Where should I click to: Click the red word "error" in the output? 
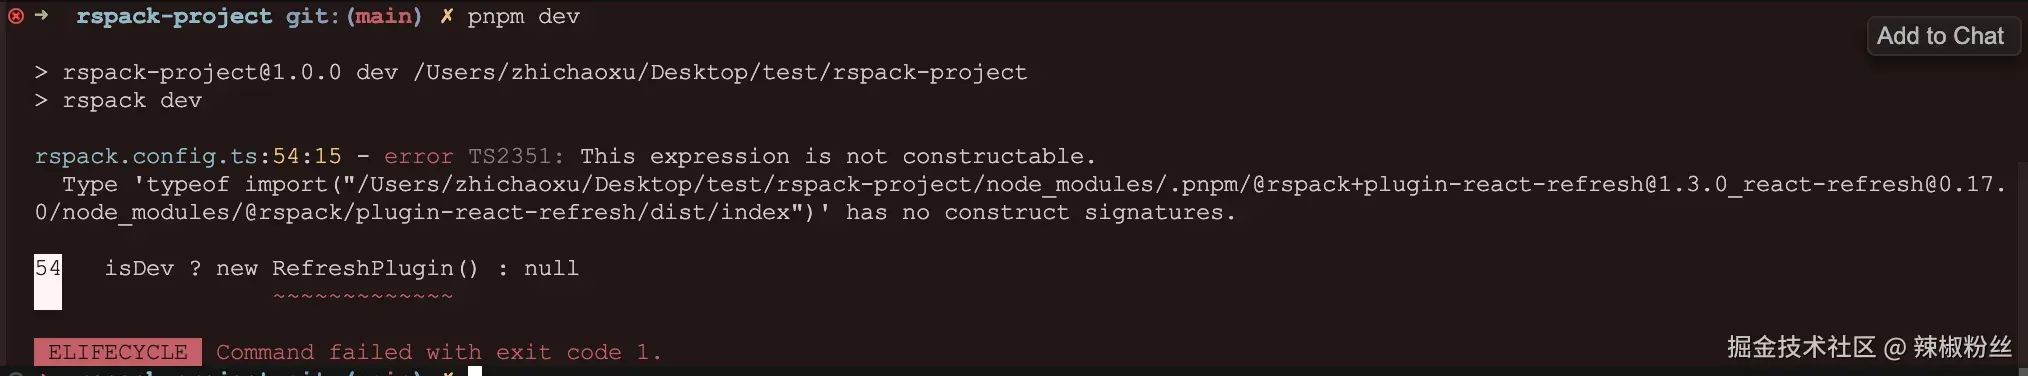point(418,157)
